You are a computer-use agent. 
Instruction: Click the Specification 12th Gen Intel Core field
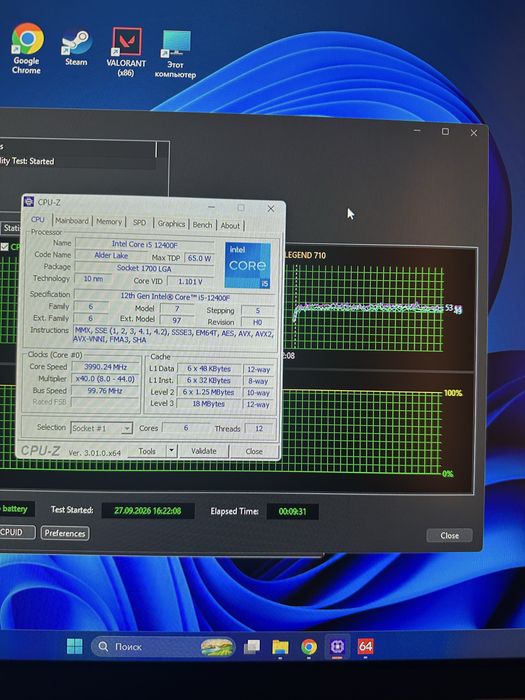tap(175, 296)
